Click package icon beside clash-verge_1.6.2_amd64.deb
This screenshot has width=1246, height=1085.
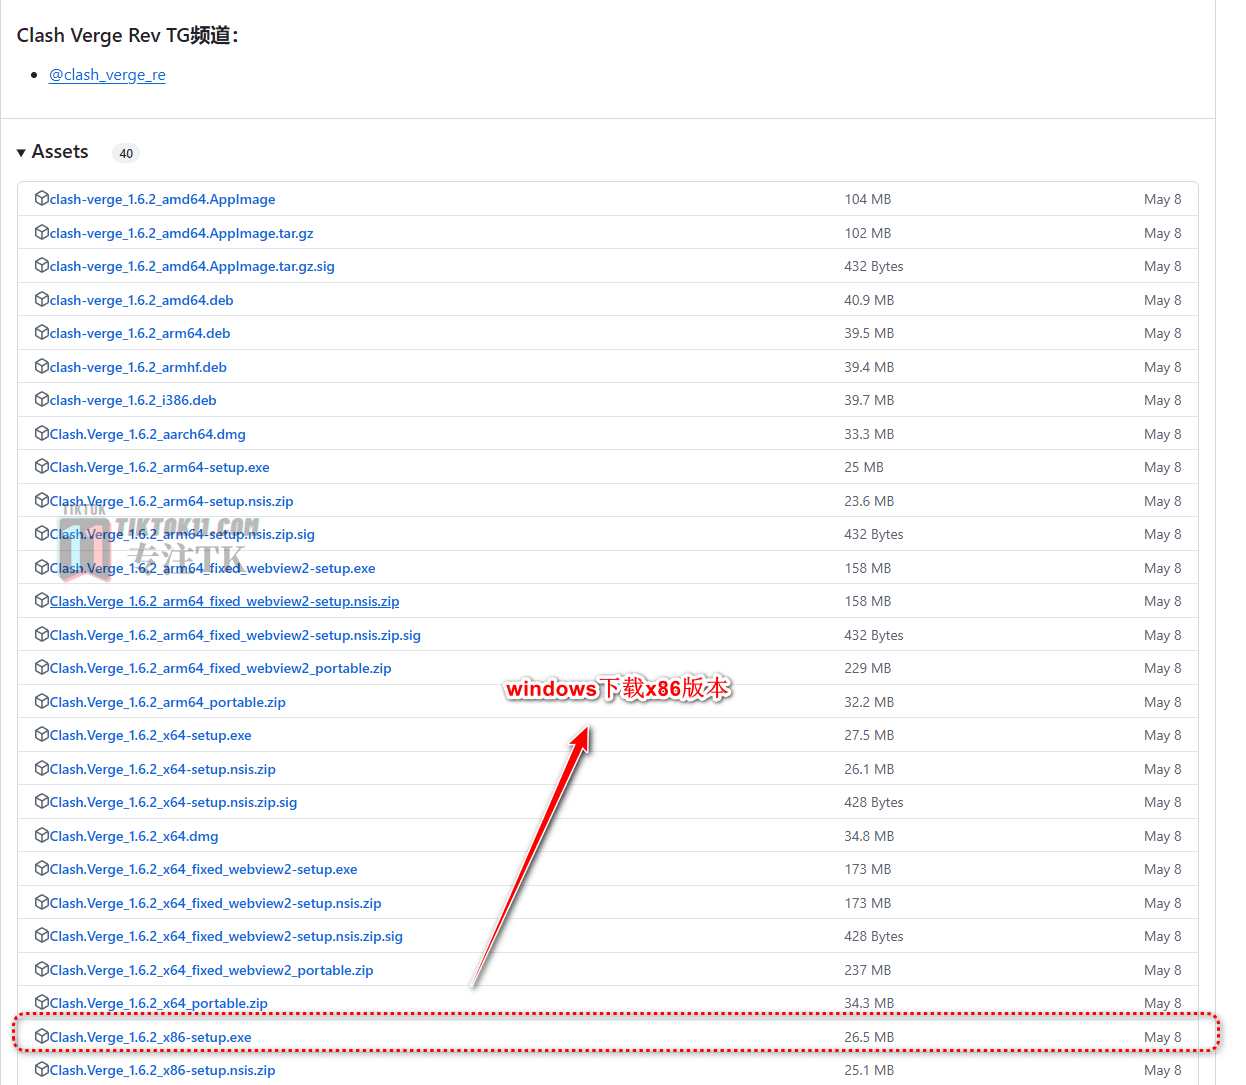pyautogui.click(x=42, y=299)
